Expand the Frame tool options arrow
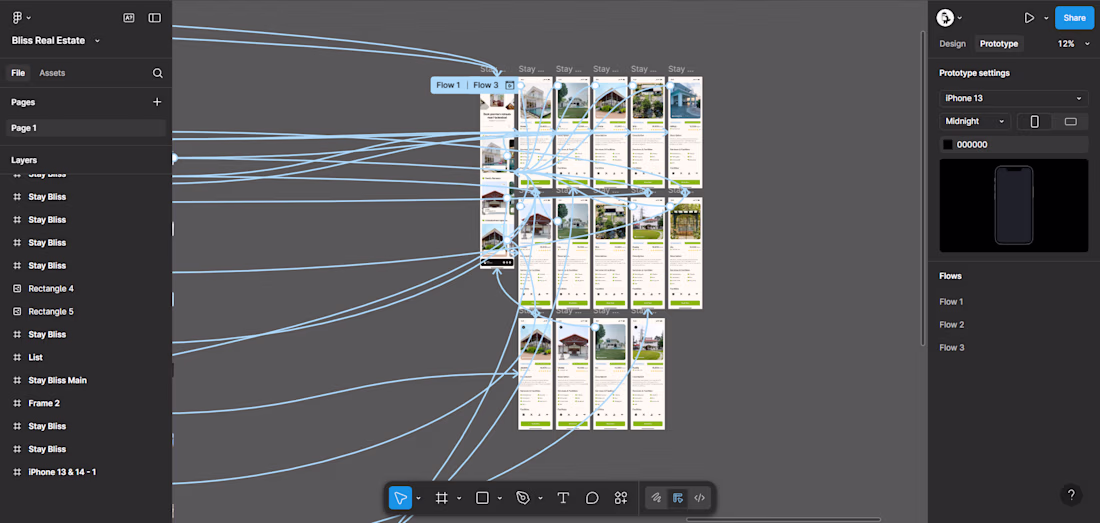 coord(460,498)
